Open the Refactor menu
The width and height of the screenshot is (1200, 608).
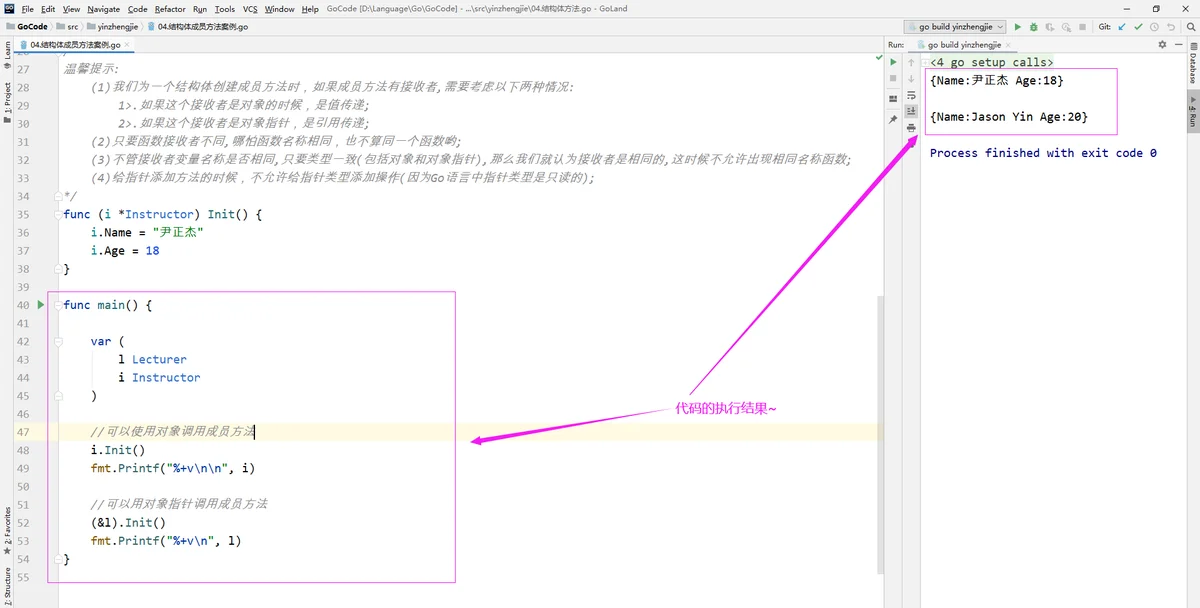click(x=170, y=9)
